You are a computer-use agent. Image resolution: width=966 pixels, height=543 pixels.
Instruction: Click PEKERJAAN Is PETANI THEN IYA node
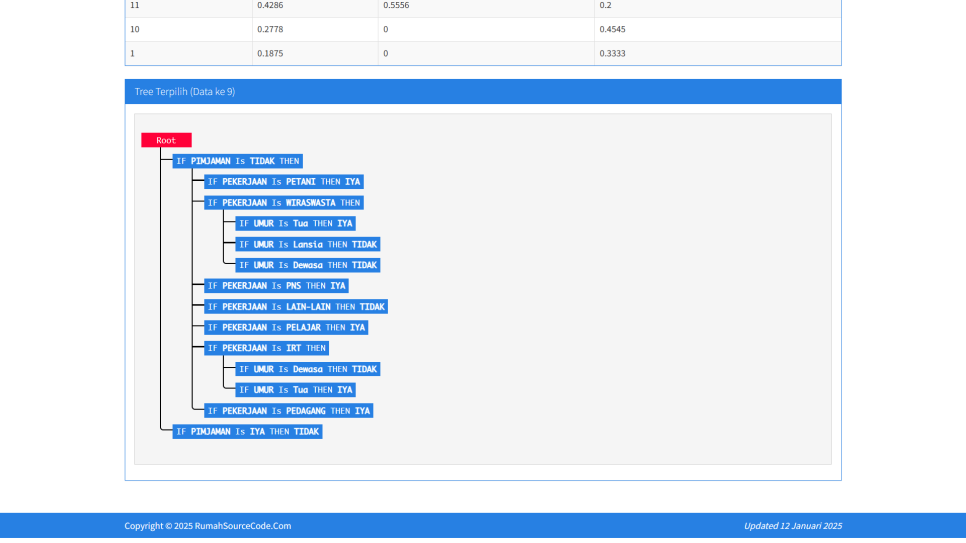284,182
